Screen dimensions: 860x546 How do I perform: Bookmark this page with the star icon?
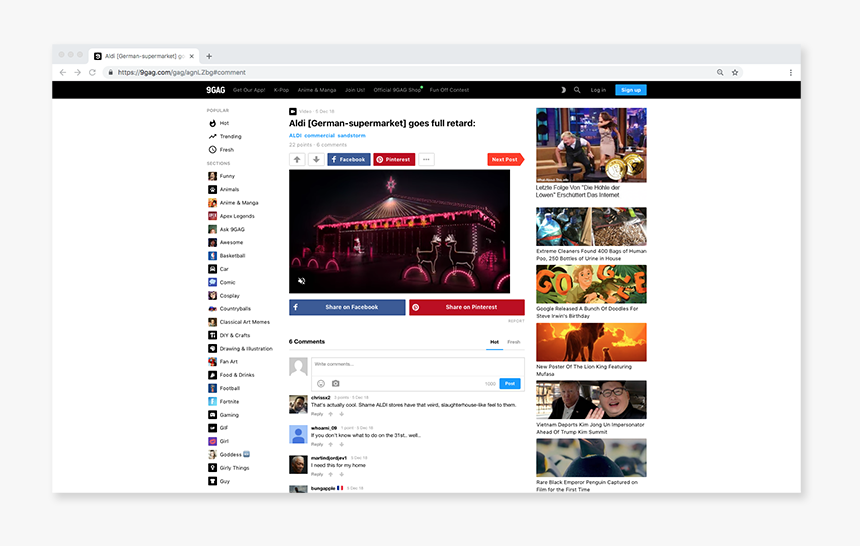pos(735,72)
